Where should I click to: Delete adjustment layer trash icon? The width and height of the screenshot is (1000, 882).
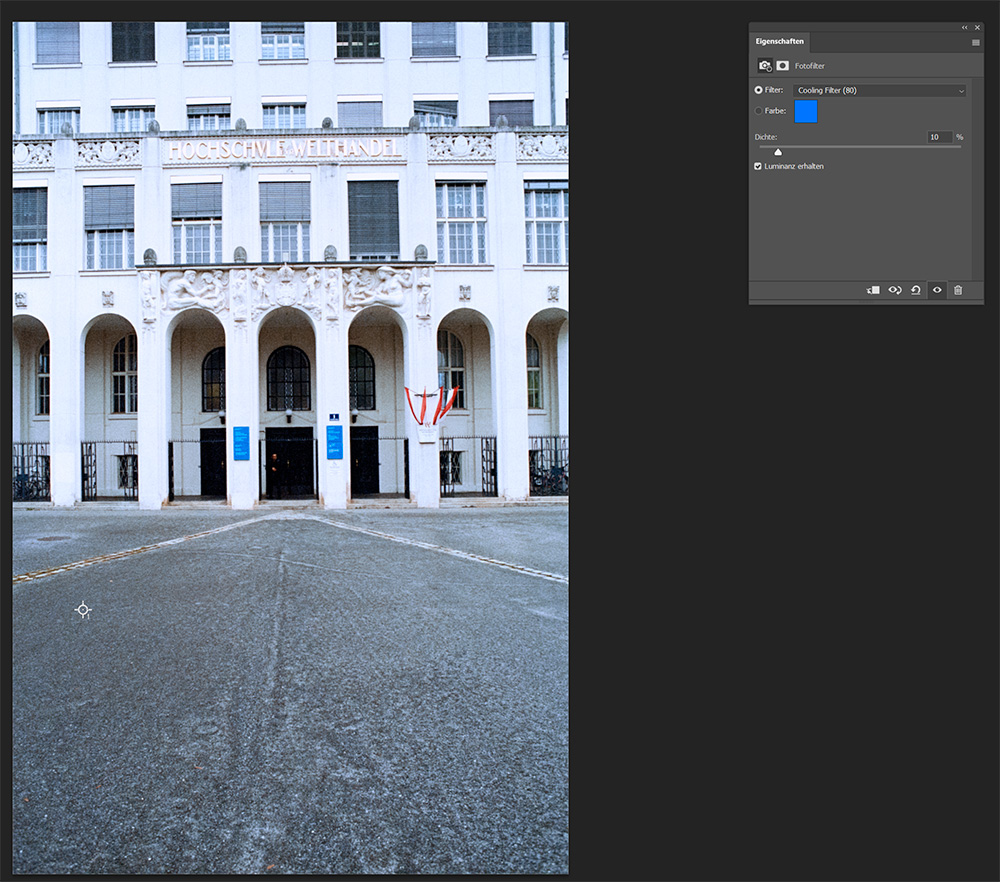point(958,290)
